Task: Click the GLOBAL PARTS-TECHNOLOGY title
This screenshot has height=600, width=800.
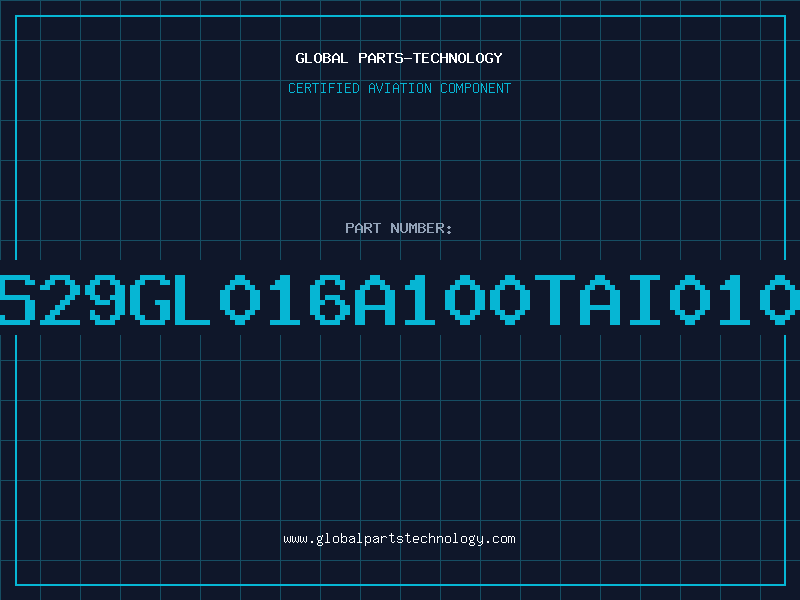Action: [x=399, y=58]
